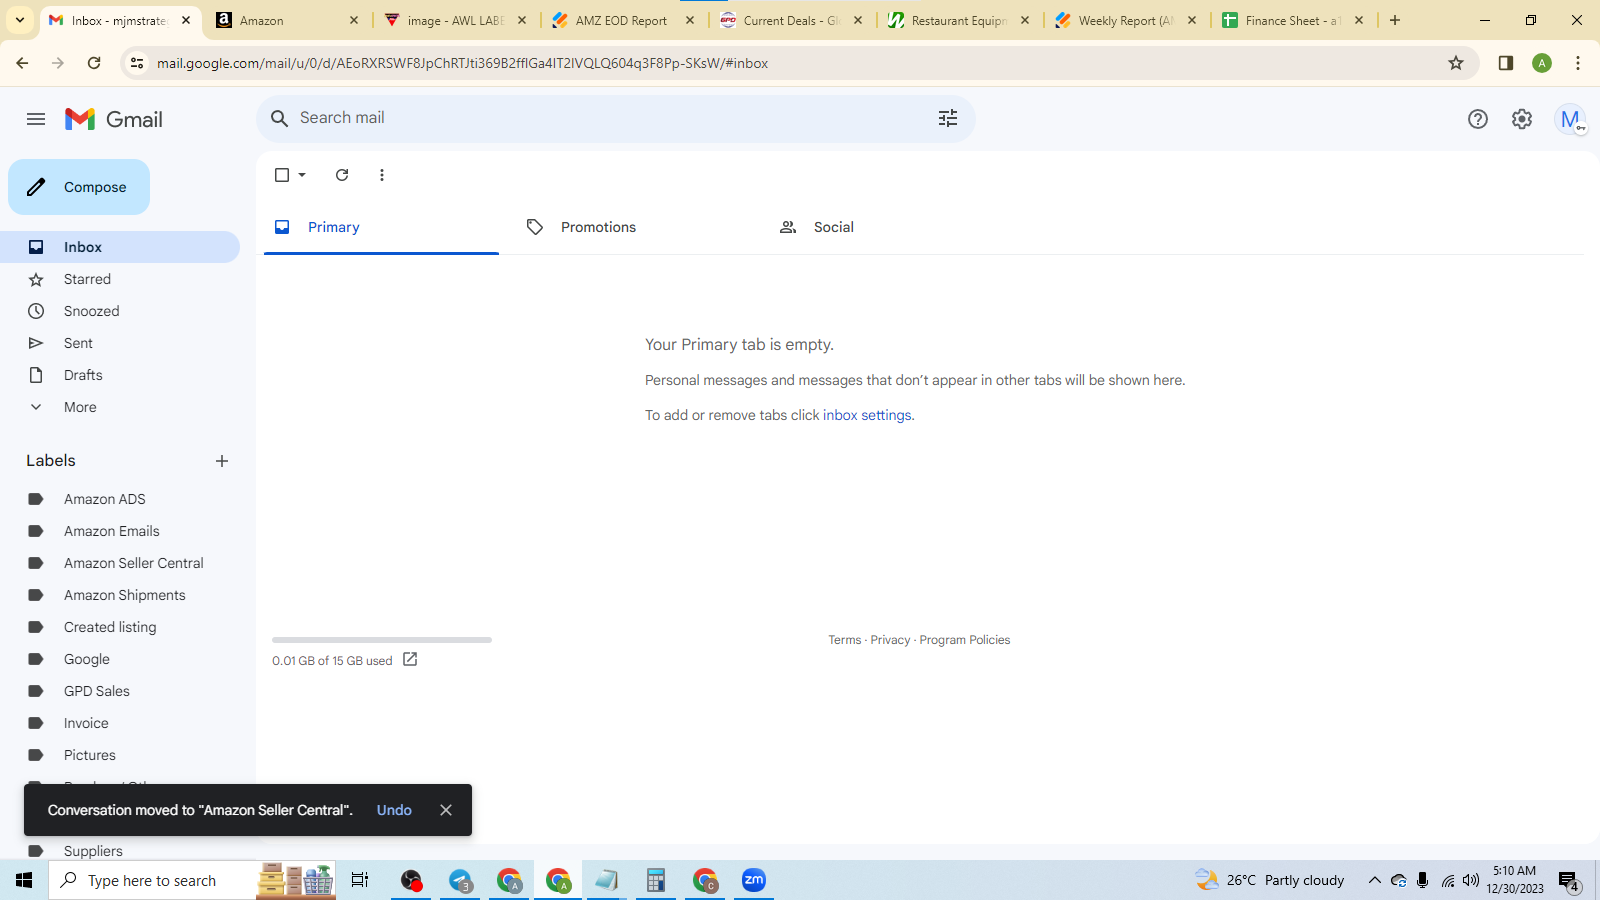
Task: Click the address bar URL
Action: [x=462, y=63]
